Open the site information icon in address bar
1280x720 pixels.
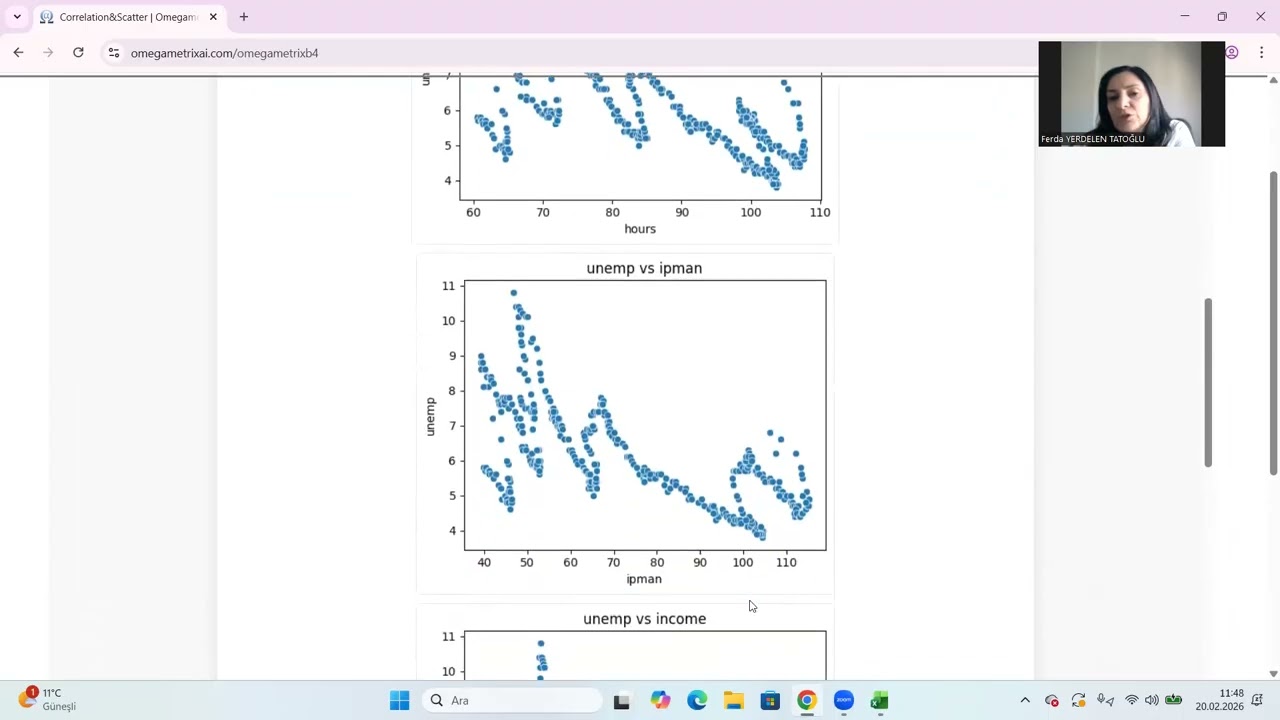click(x=114, y=53)
